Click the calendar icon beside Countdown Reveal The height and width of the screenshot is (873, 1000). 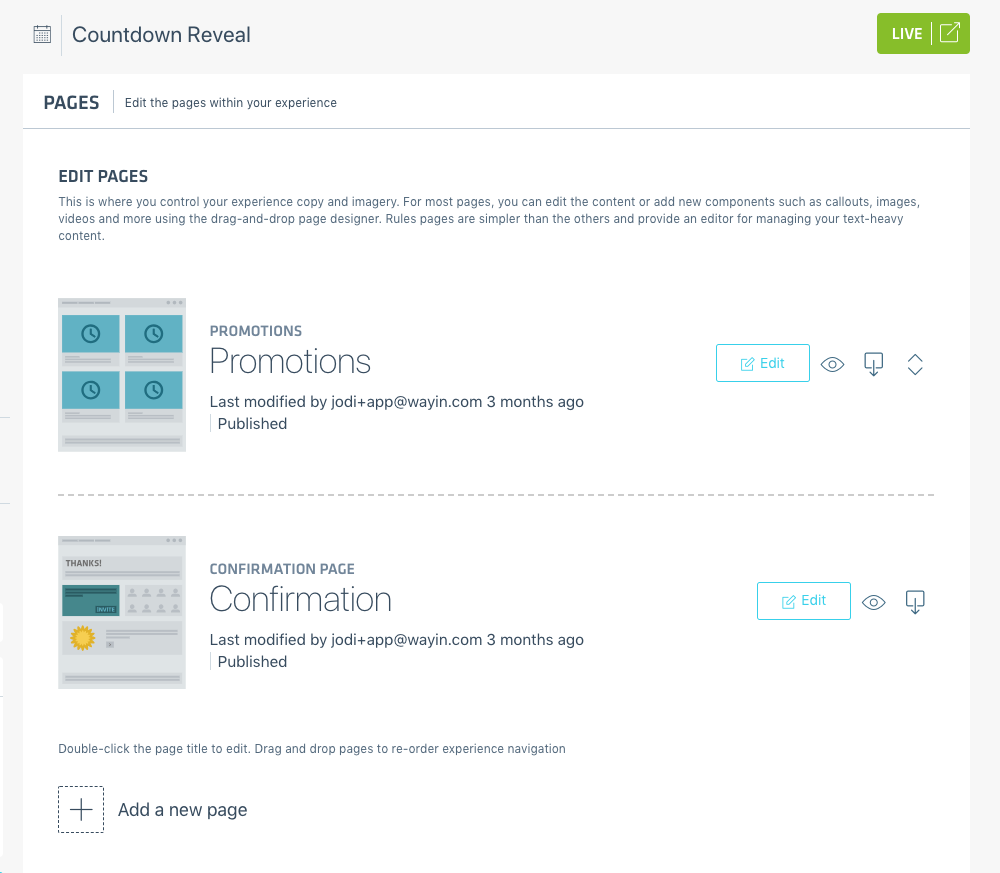click(x=42, y=34)
